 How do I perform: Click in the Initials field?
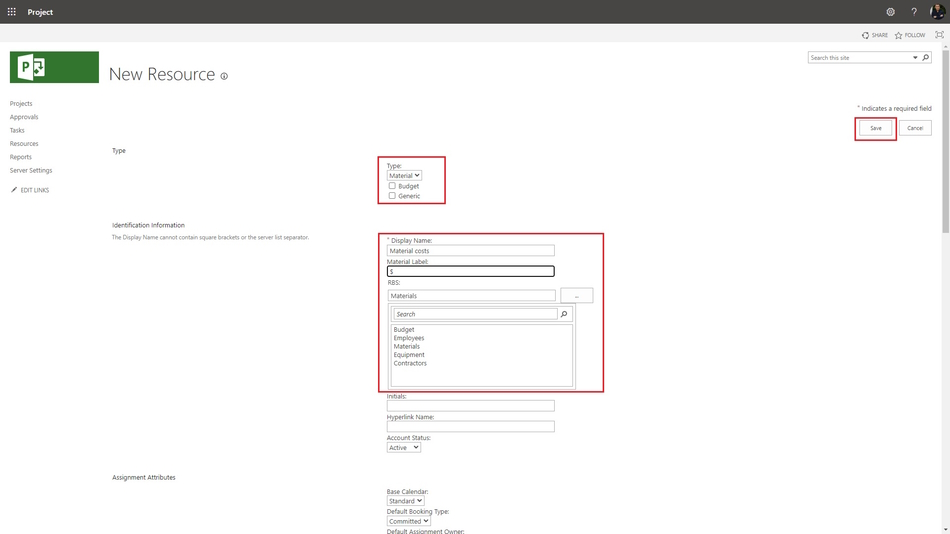coord(471,406)
